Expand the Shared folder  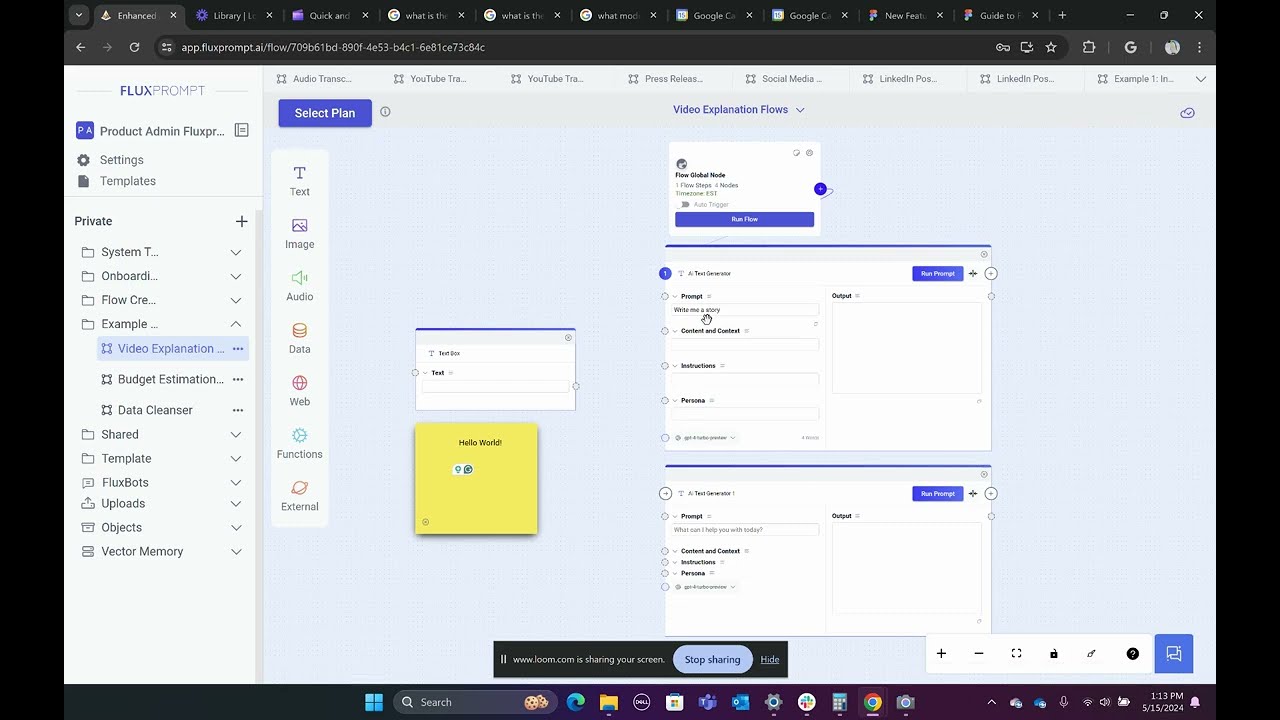236,434
